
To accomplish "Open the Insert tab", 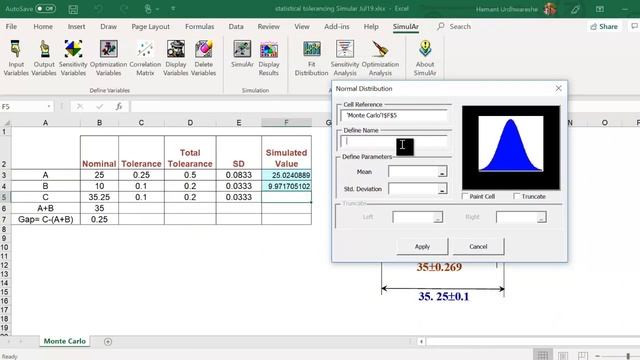I will coord(76,27).
